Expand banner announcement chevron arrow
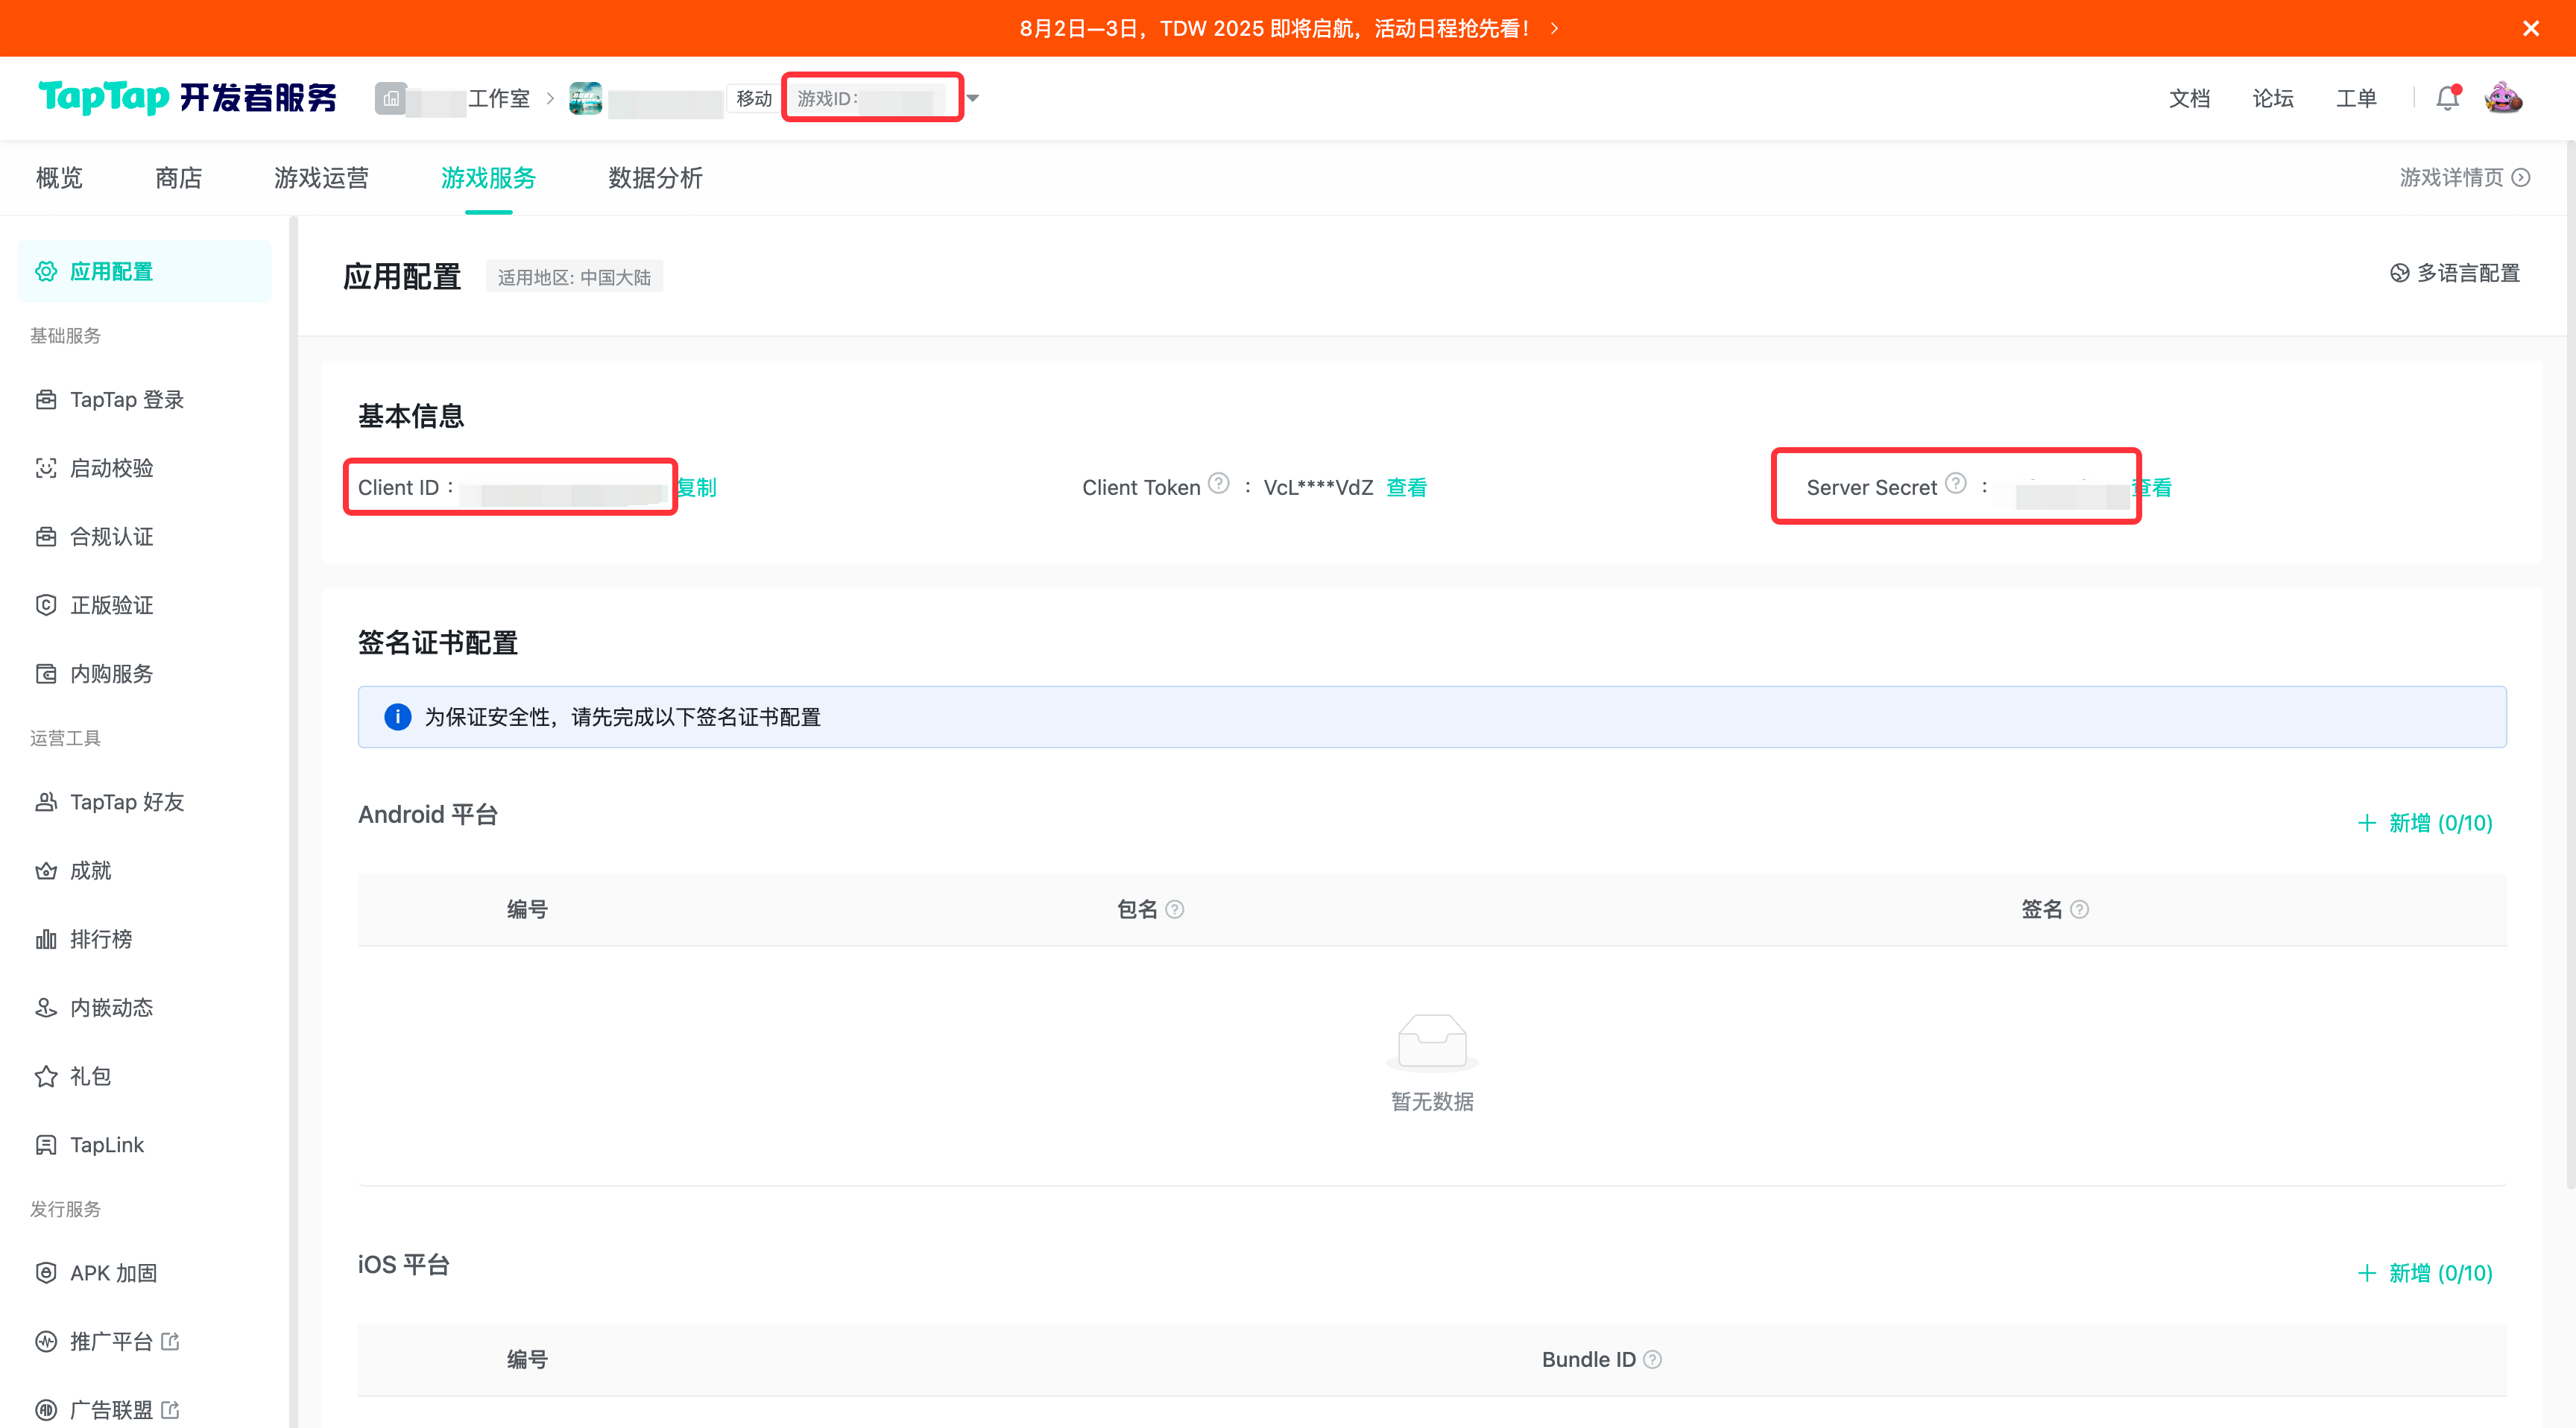This screenshot has height=1428, width=2576. [1555, 28]
